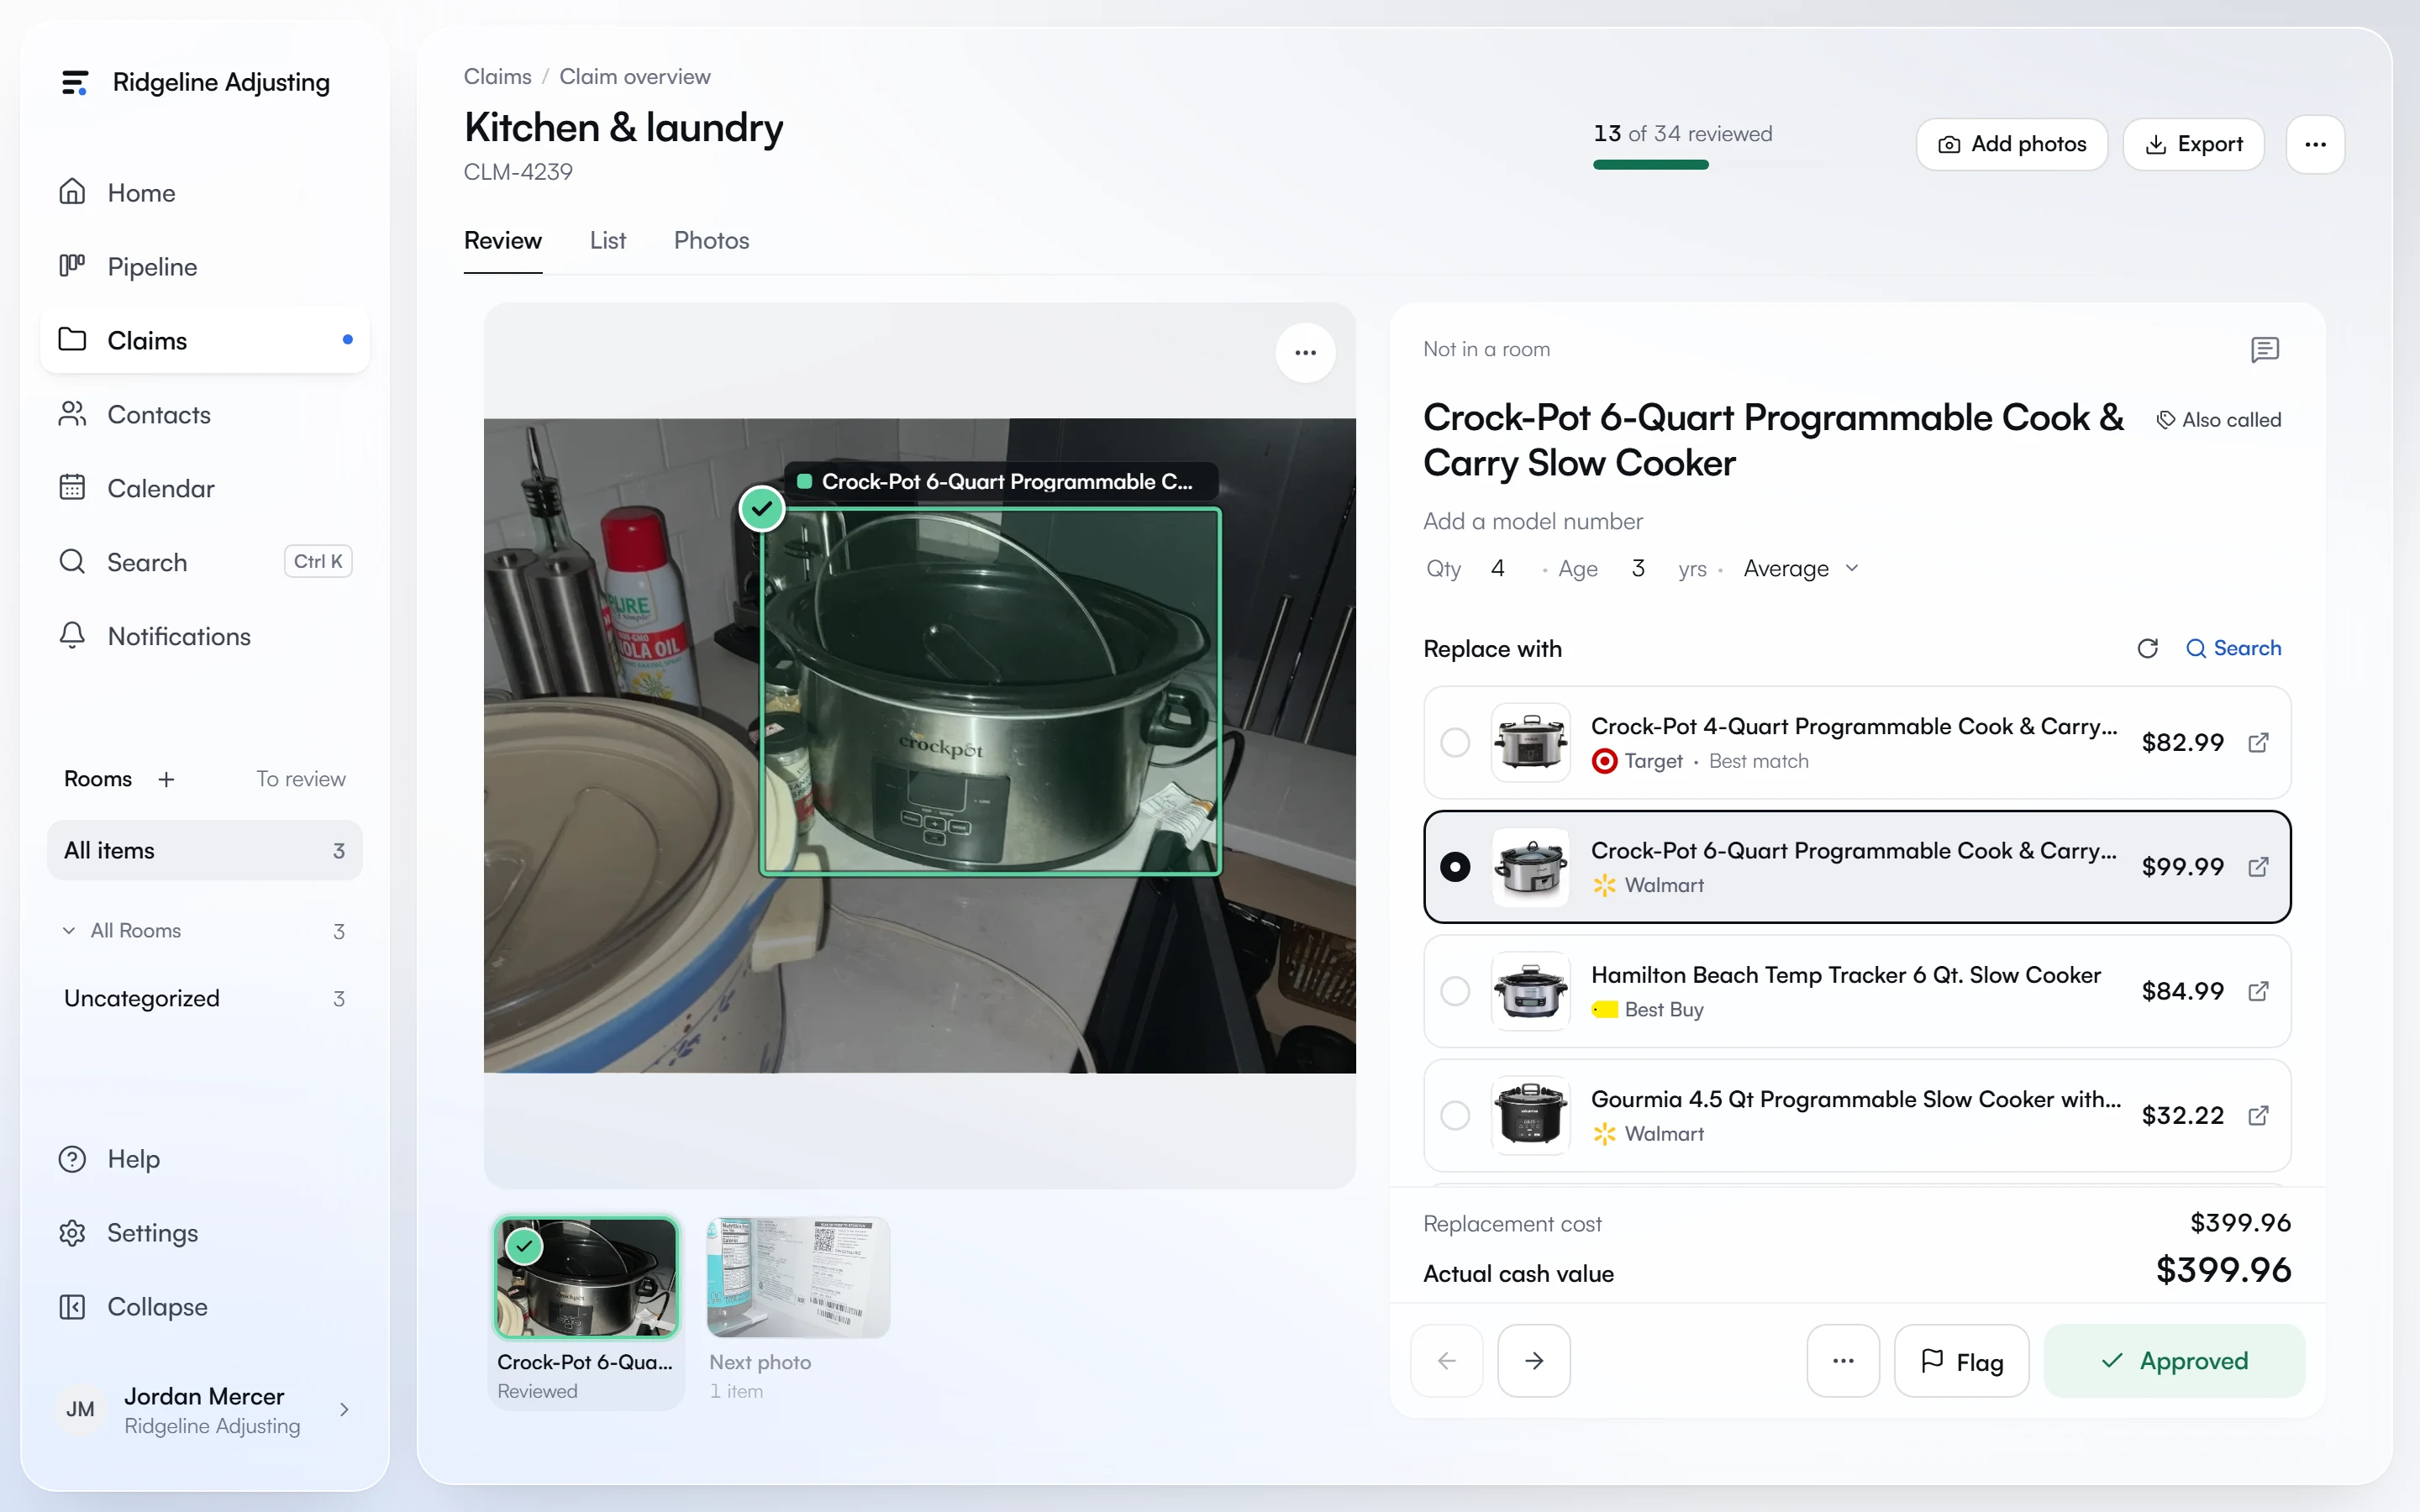Click the Search replacements link
Image resolution: width=2420 pixels, height=1512 pixels.
(2233, 648)
